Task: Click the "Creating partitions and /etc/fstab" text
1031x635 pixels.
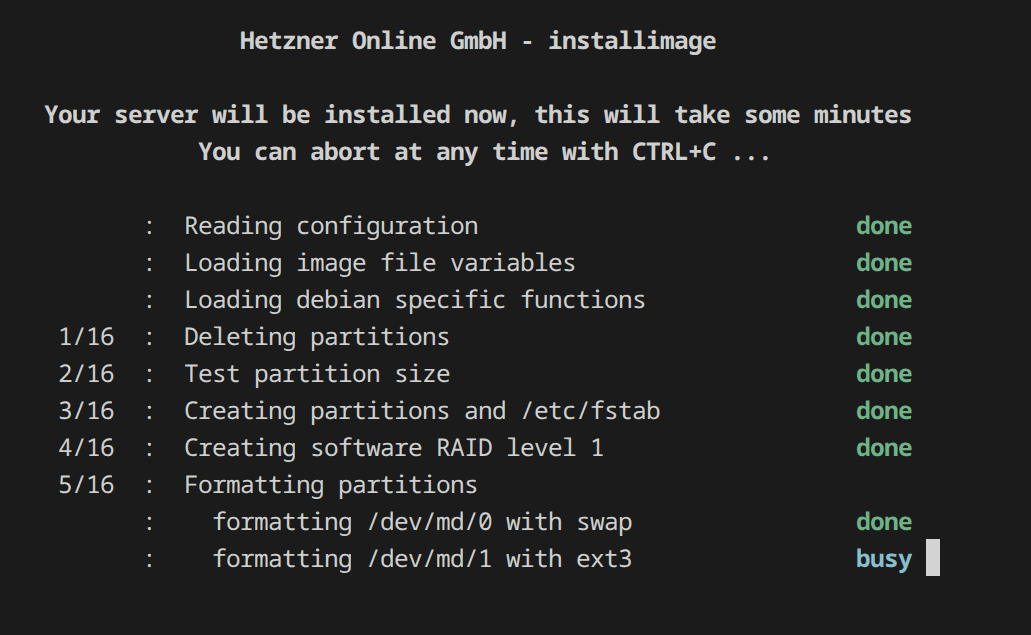Action: [x=421, y=411]
